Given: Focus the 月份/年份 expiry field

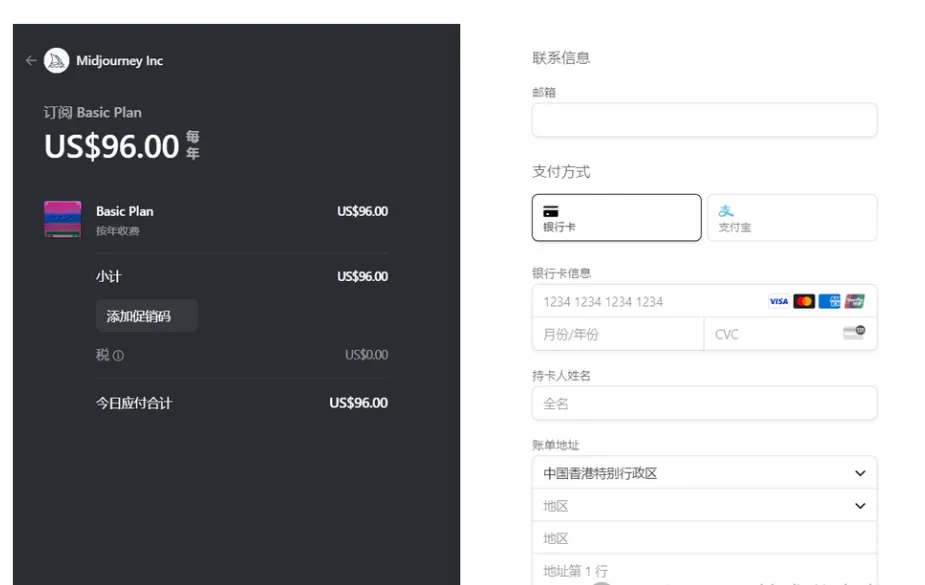Looking at the screenshot, I should [x=618, y=334].
